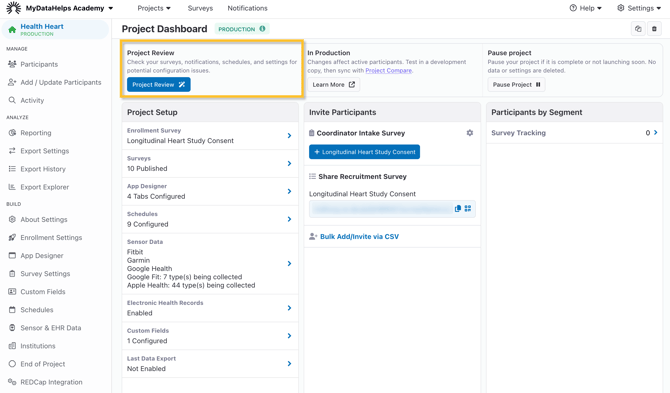Viewport: 670px width, 393px height.
Task: Click the Share Recruitment Survey list icon
Action: pyautogui.click(x=312, y=176)
